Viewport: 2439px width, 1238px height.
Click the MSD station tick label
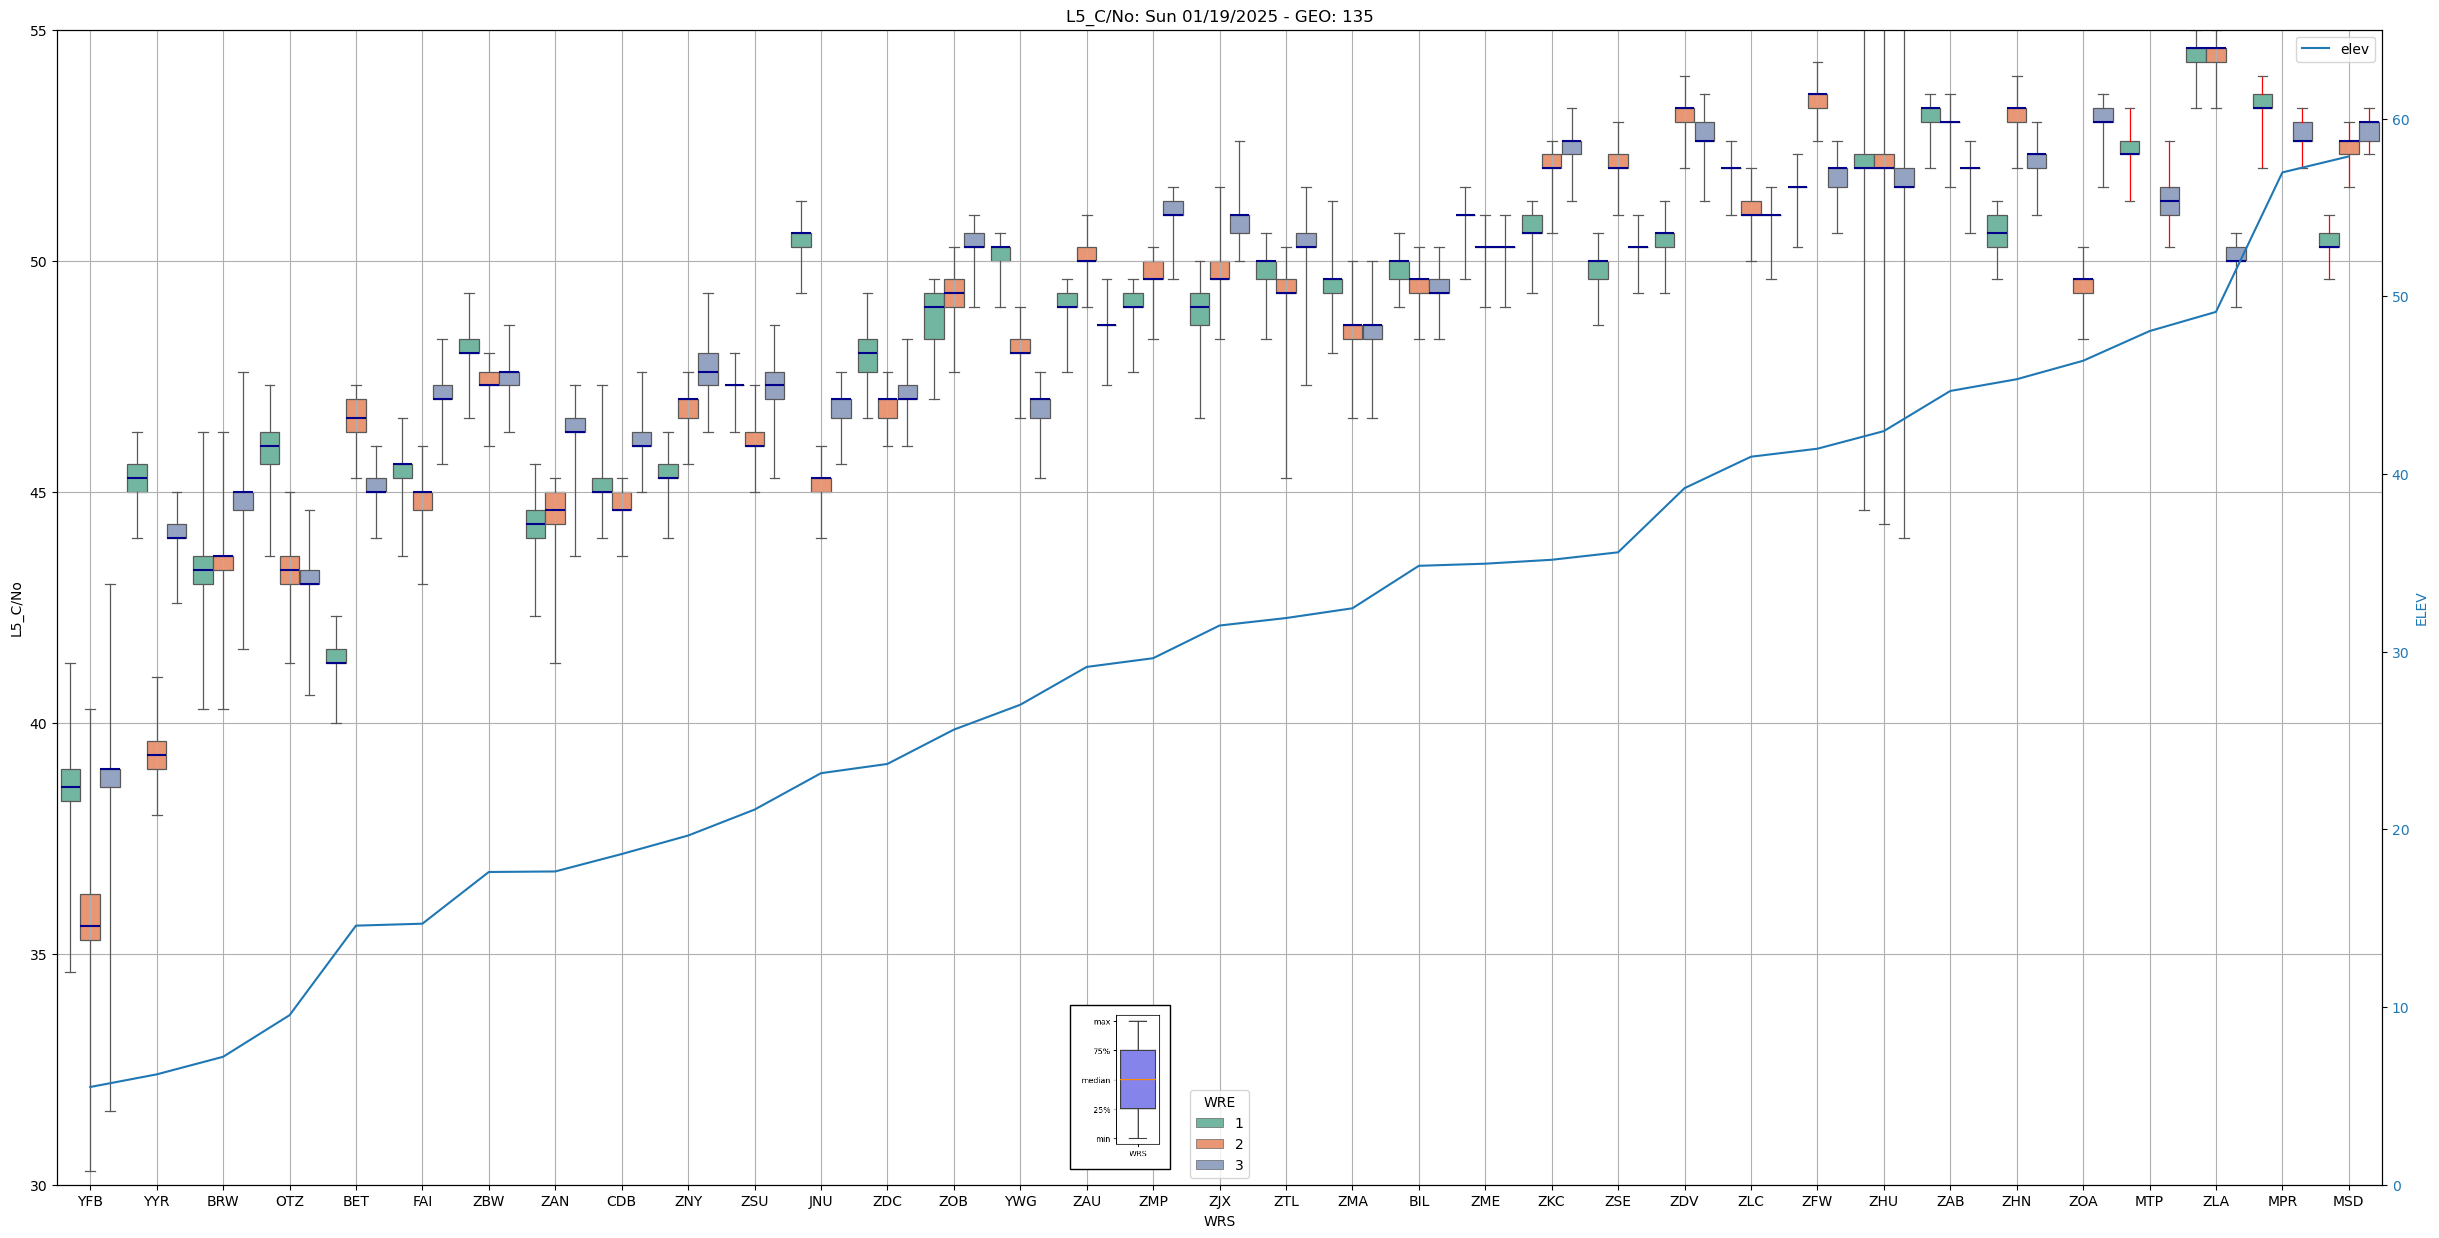pyautogui.click(x=2348, y=1201)
